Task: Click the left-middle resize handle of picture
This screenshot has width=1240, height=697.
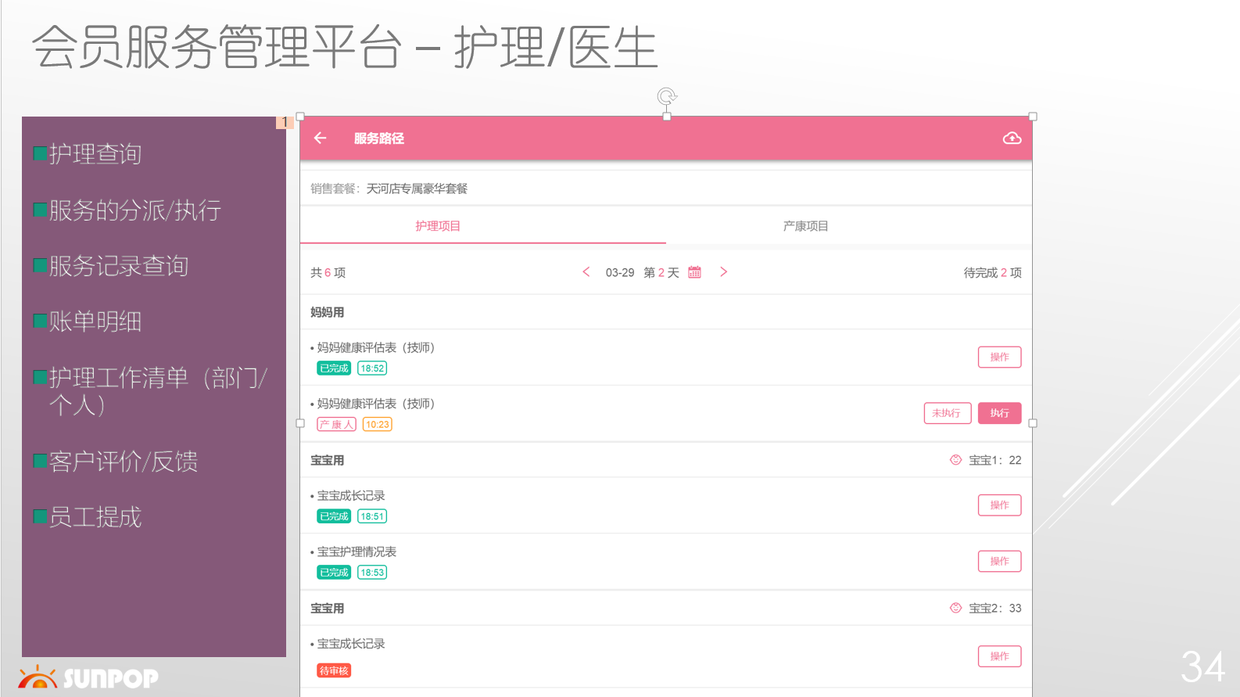Action: pos(300,423)
